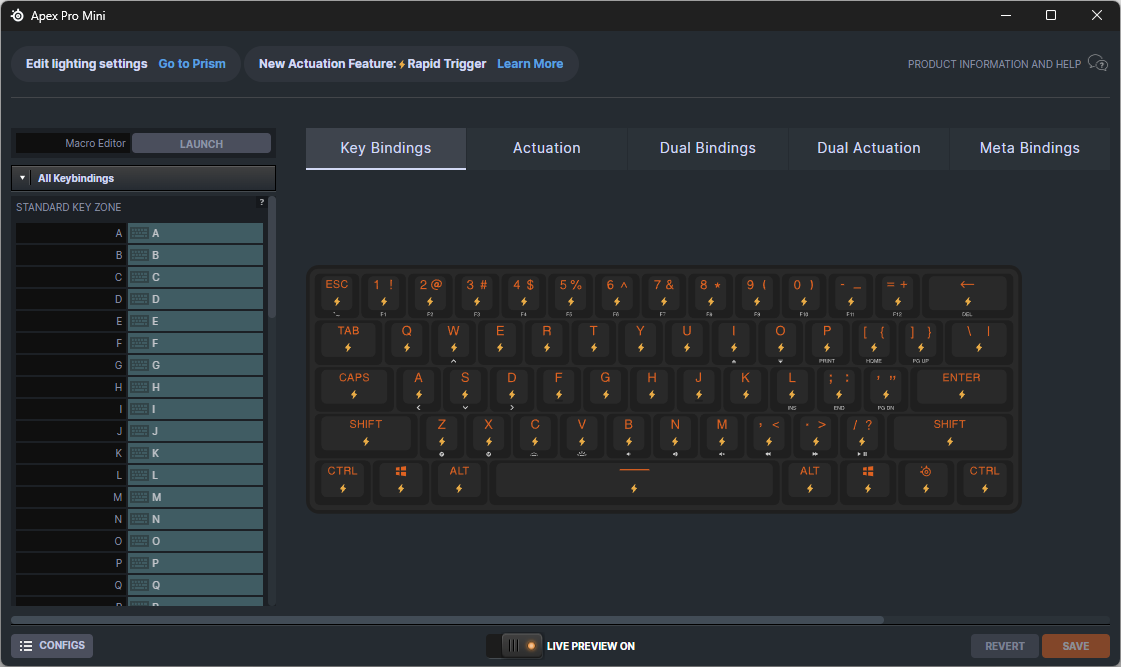Viewport: 1121px width, 667px height.
Task: Select the ENTER key on keyboard diagram
Action: [962, 388]
